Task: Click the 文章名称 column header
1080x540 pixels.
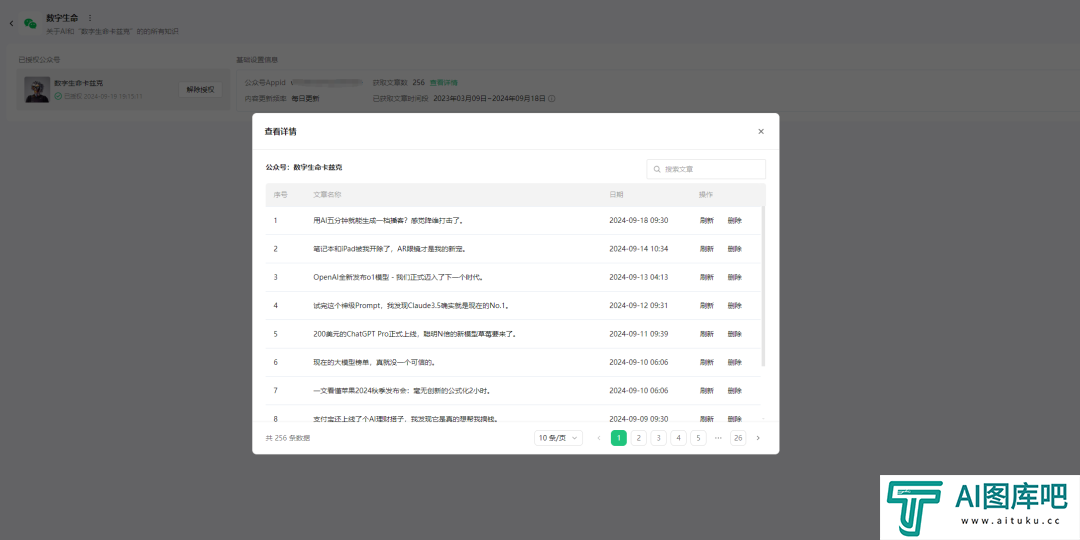Action: [x=327, y=195]
